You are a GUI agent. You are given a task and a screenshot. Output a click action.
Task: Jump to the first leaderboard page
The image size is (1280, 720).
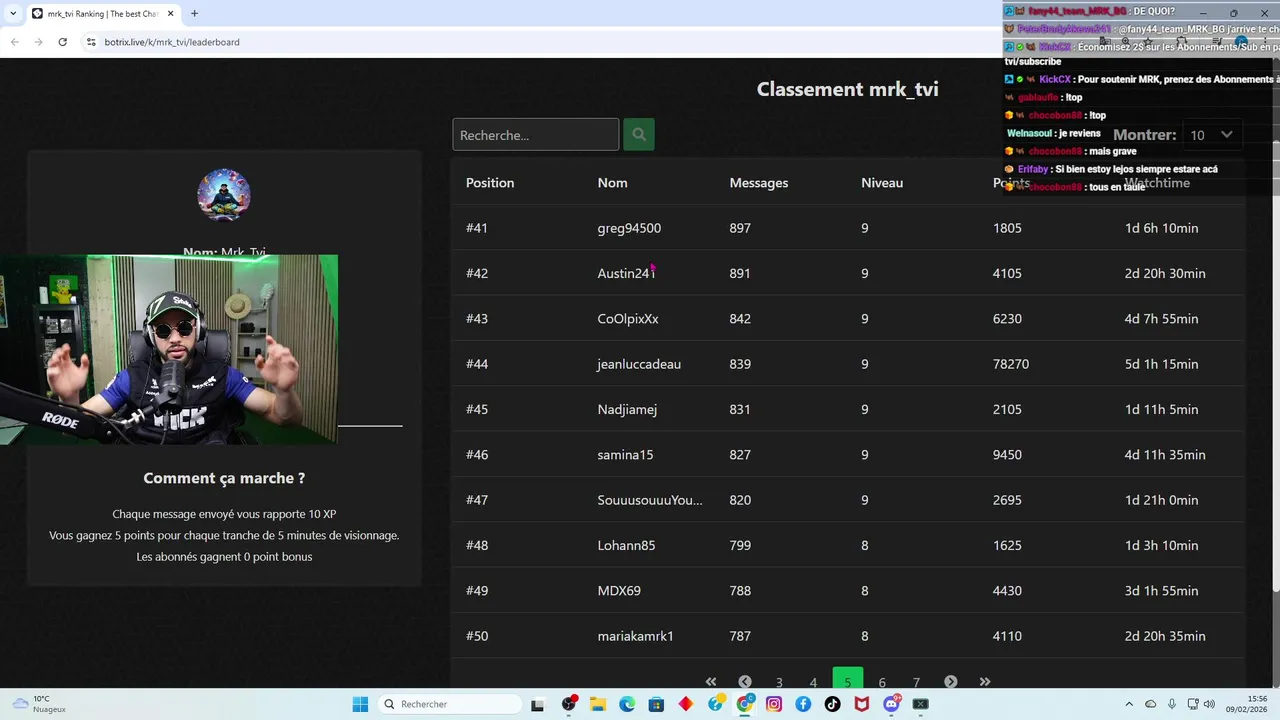(711, 682)
